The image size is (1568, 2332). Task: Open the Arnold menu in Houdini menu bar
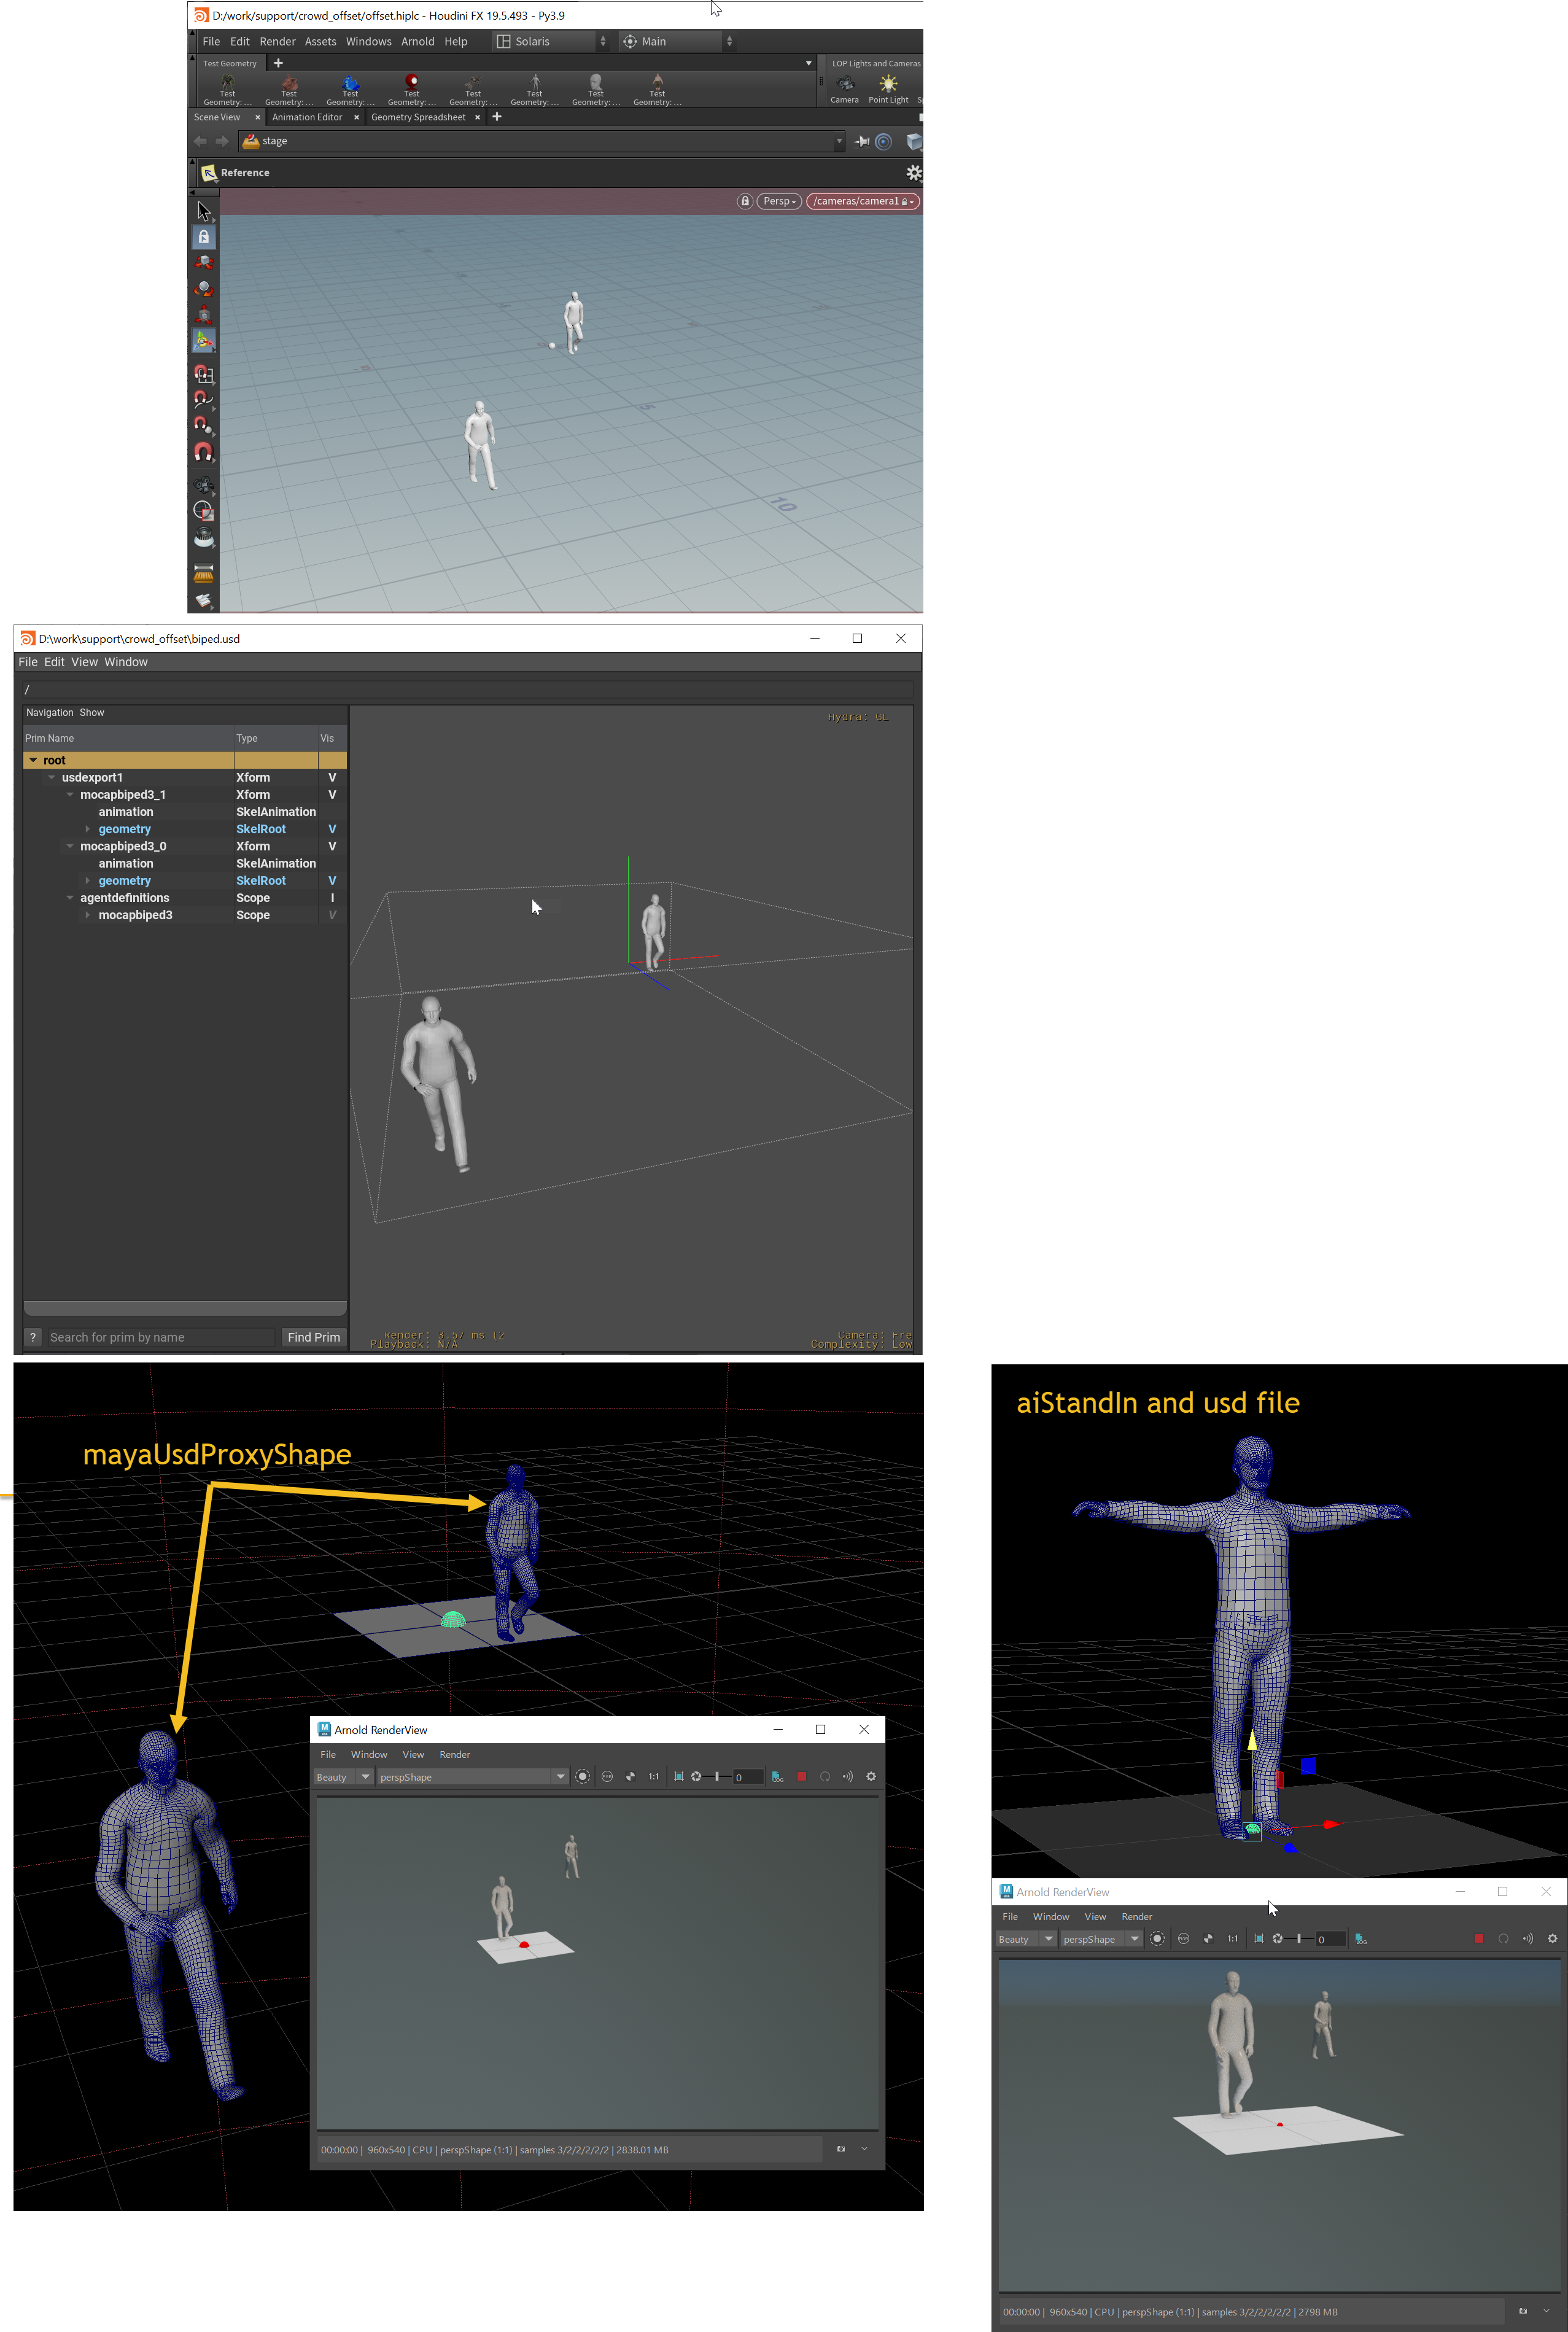(x=418, y=41)
